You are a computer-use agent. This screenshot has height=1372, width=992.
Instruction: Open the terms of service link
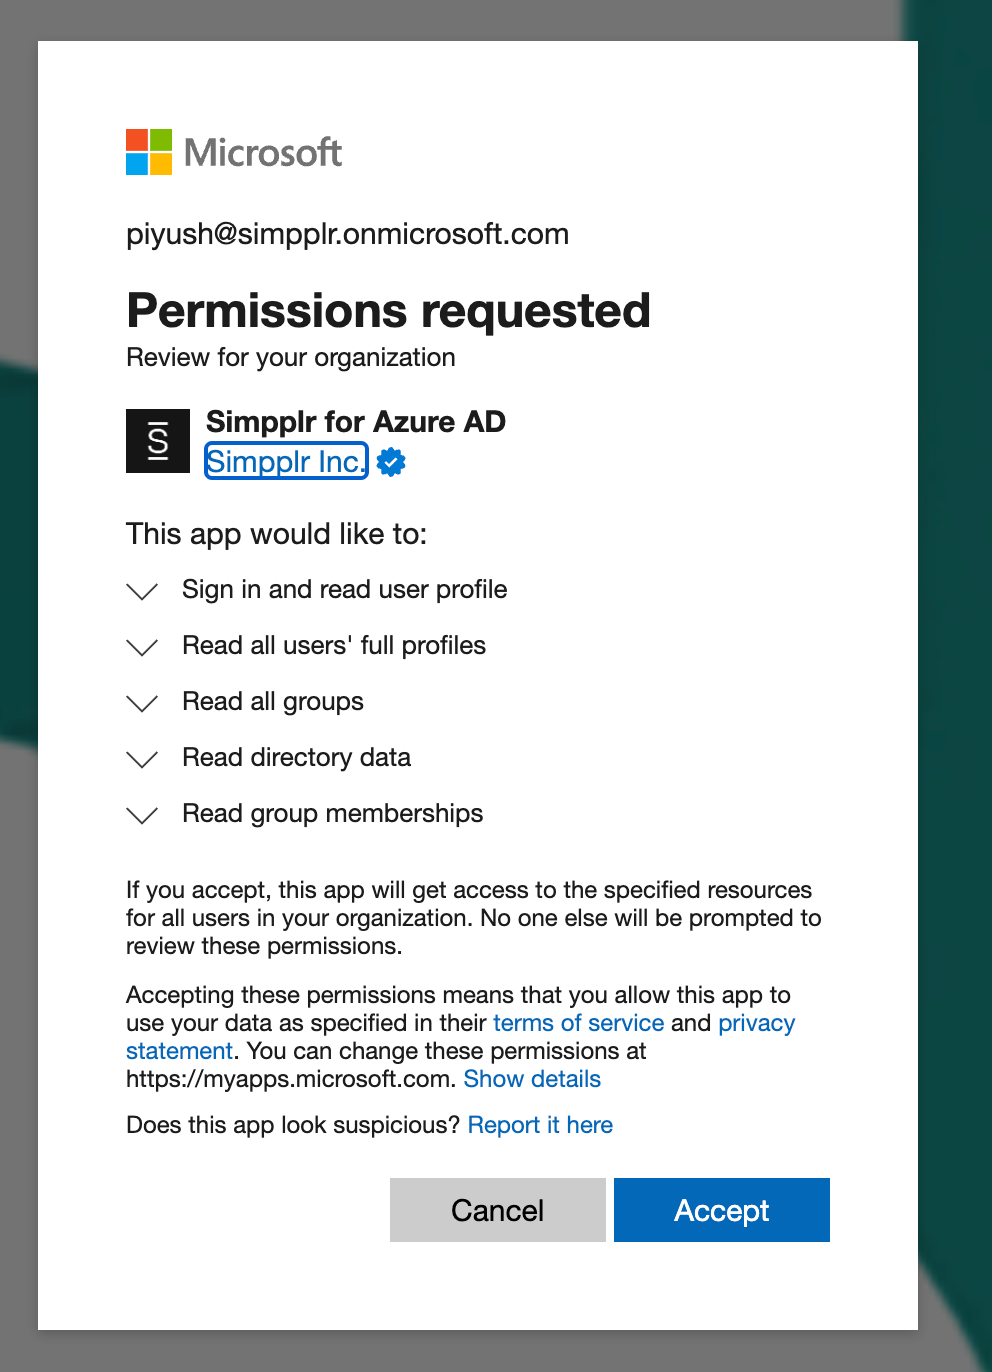578,1023
